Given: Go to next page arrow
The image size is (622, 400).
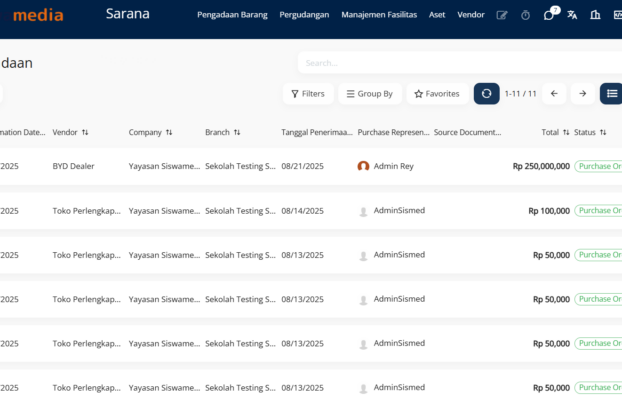Looking at the screenshot, I should pyautogui.click(x=582, y=94).
